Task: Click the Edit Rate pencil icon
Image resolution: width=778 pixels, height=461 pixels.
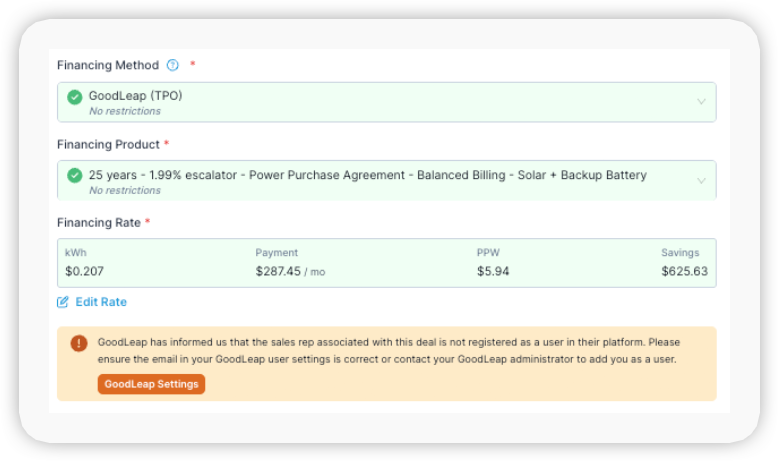Action: click(63, 302)
